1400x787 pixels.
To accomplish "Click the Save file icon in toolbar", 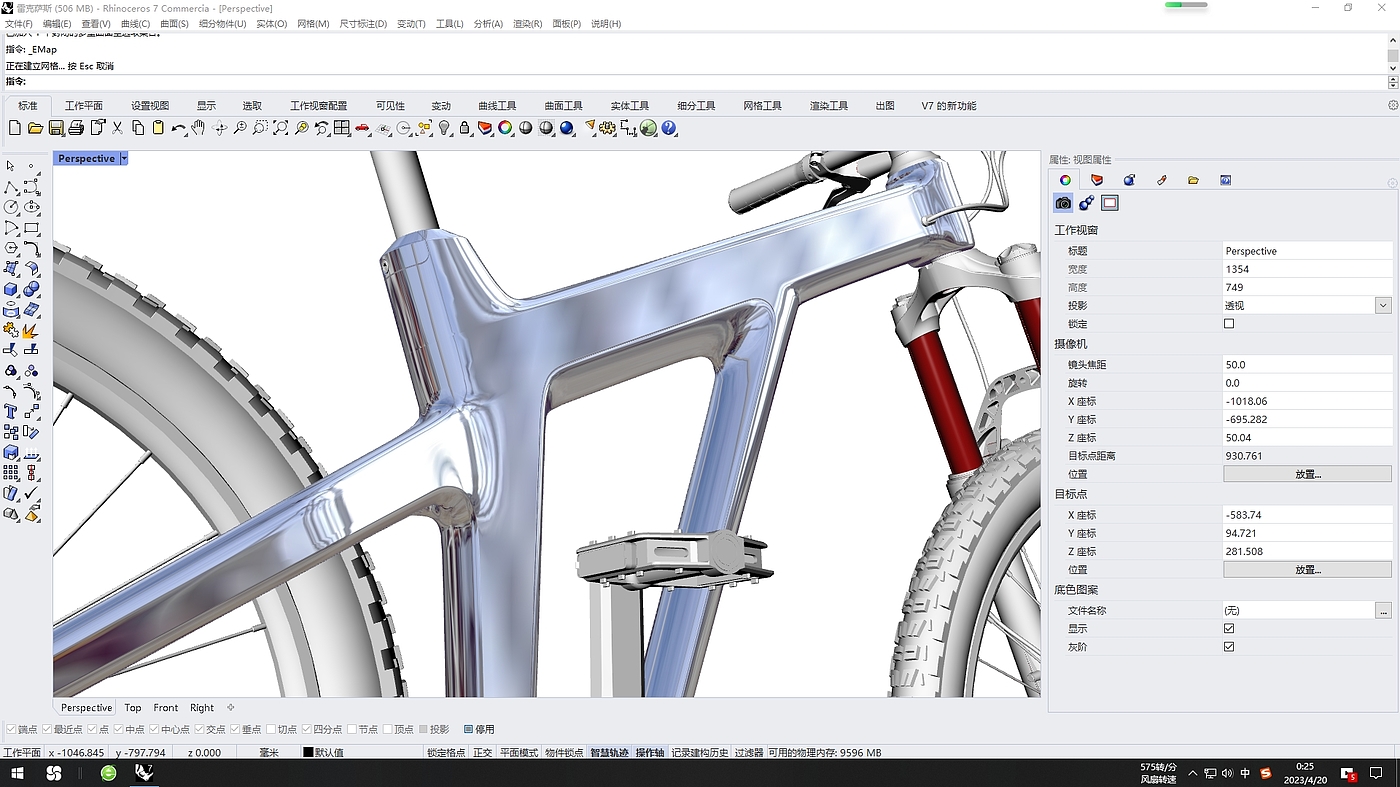I will pos(56,128).
